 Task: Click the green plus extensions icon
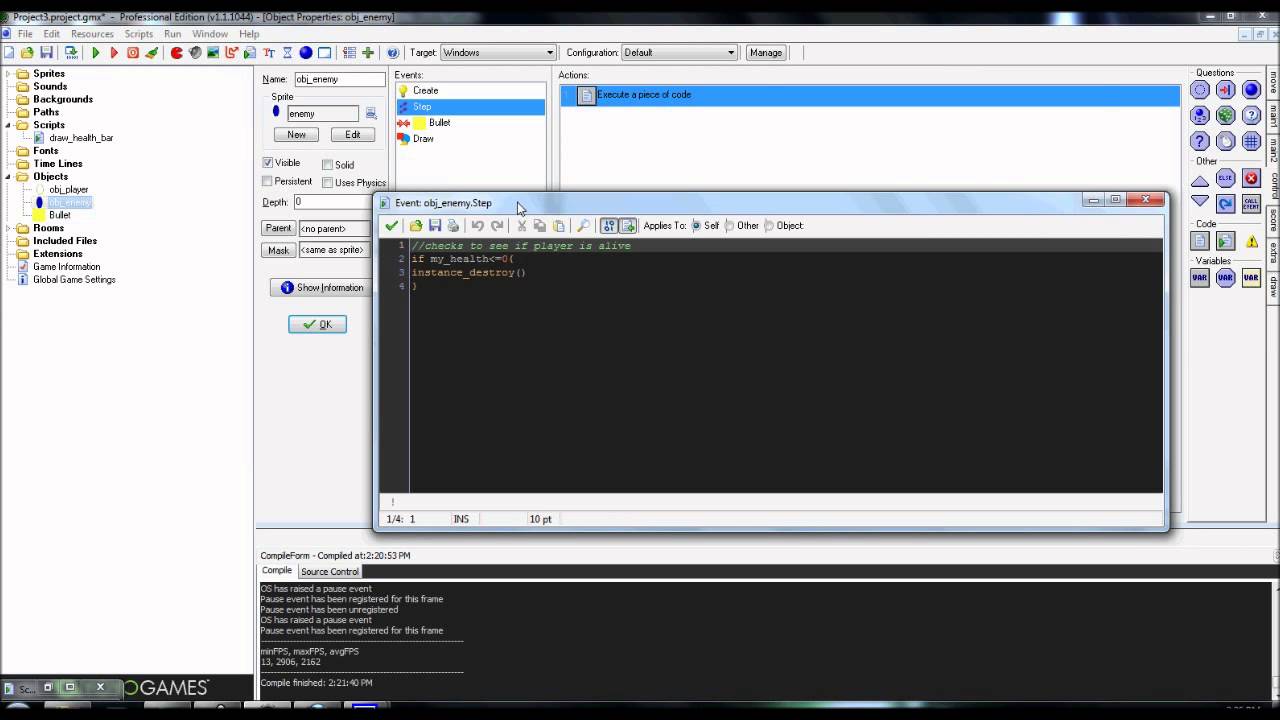pyautogui.click(x=368, y=53)
